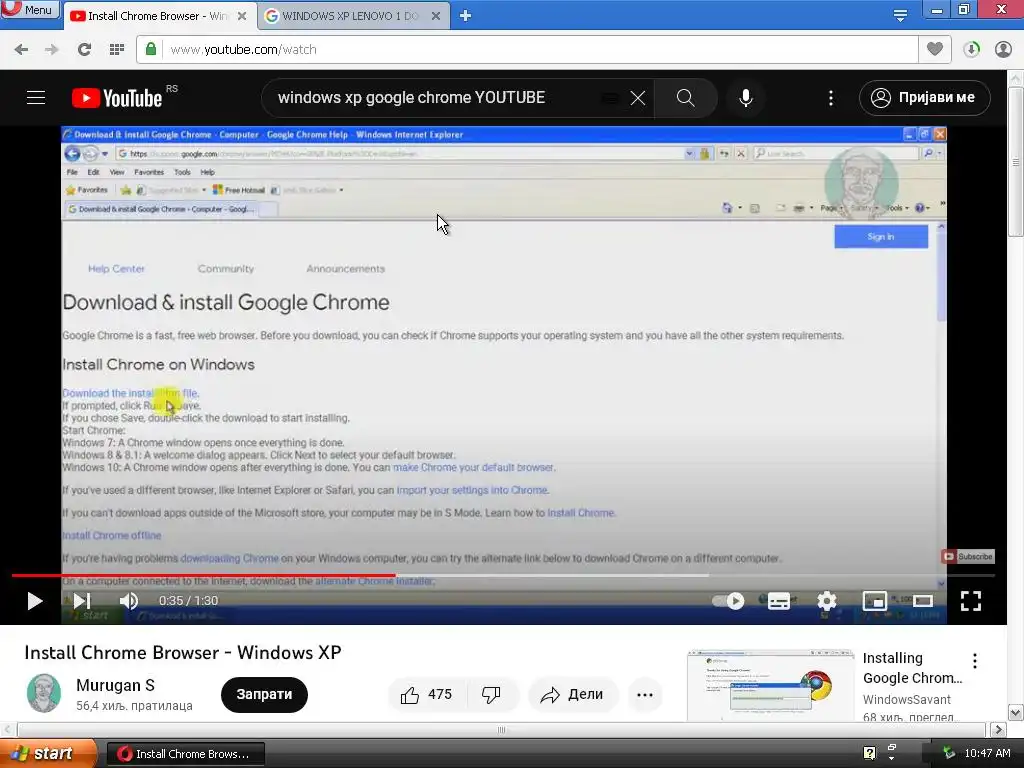Image resolution: width=1024 pixels, height=768 pixels.
Task: Open the YouTube hamburger guide menu
Action: tap(36, 98)
